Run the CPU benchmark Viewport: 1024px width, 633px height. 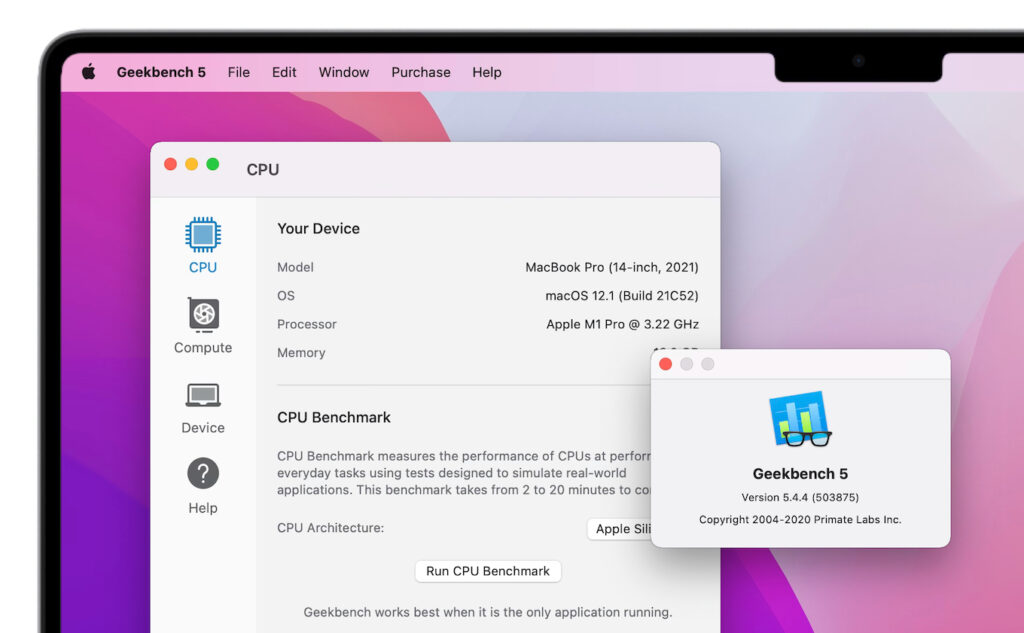pyautogui.click(x=487, y=571)
